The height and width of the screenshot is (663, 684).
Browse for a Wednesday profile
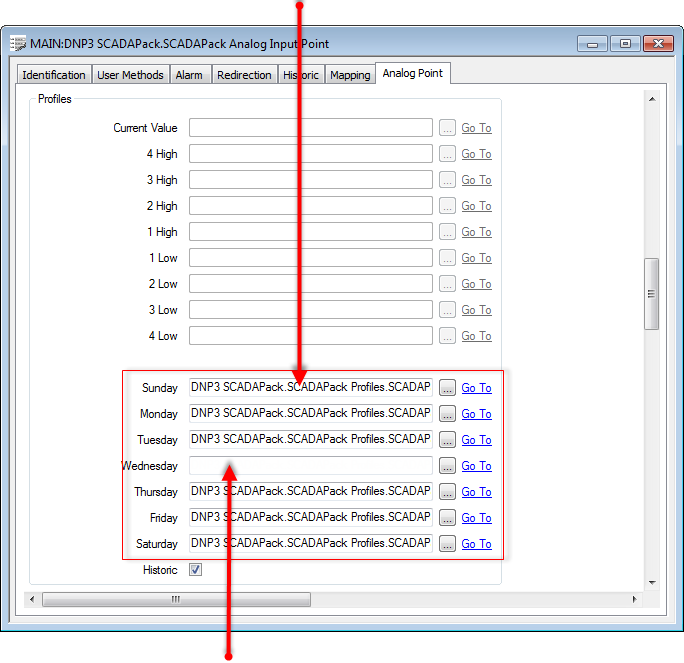pos(447,466)
